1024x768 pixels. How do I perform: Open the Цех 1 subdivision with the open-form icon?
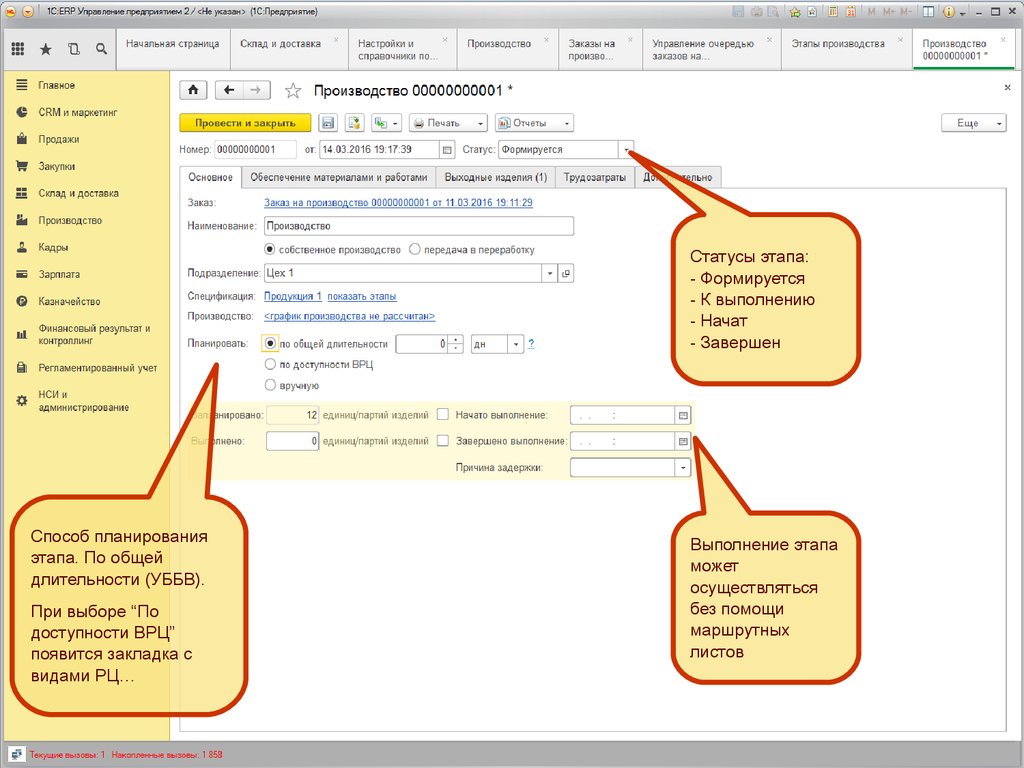[566, 273]
